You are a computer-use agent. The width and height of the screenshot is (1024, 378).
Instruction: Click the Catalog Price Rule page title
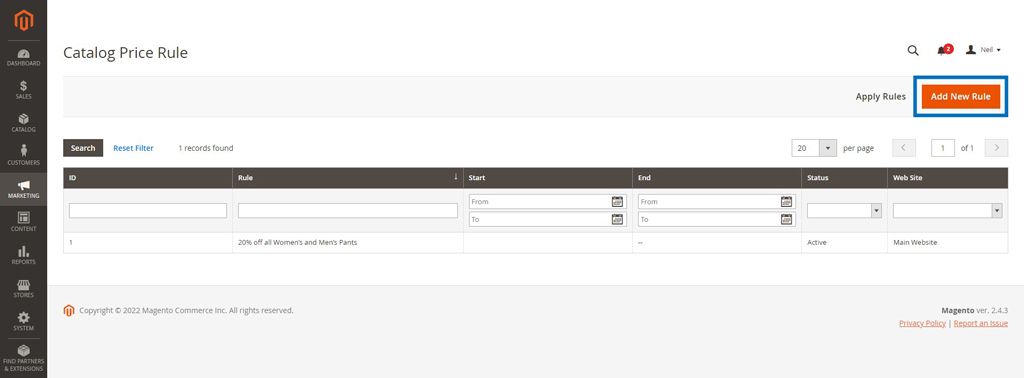pos(125,53)
